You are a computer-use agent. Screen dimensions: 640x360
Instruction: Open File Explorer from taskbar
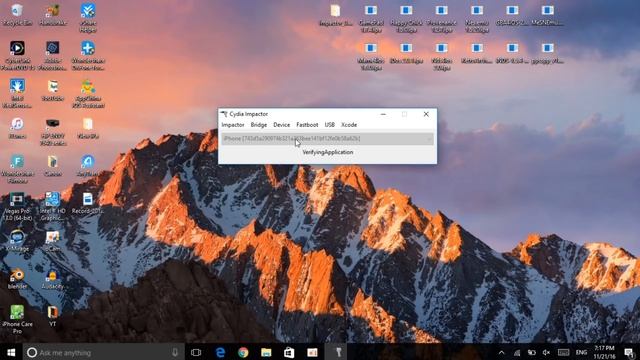pos(266,352)
